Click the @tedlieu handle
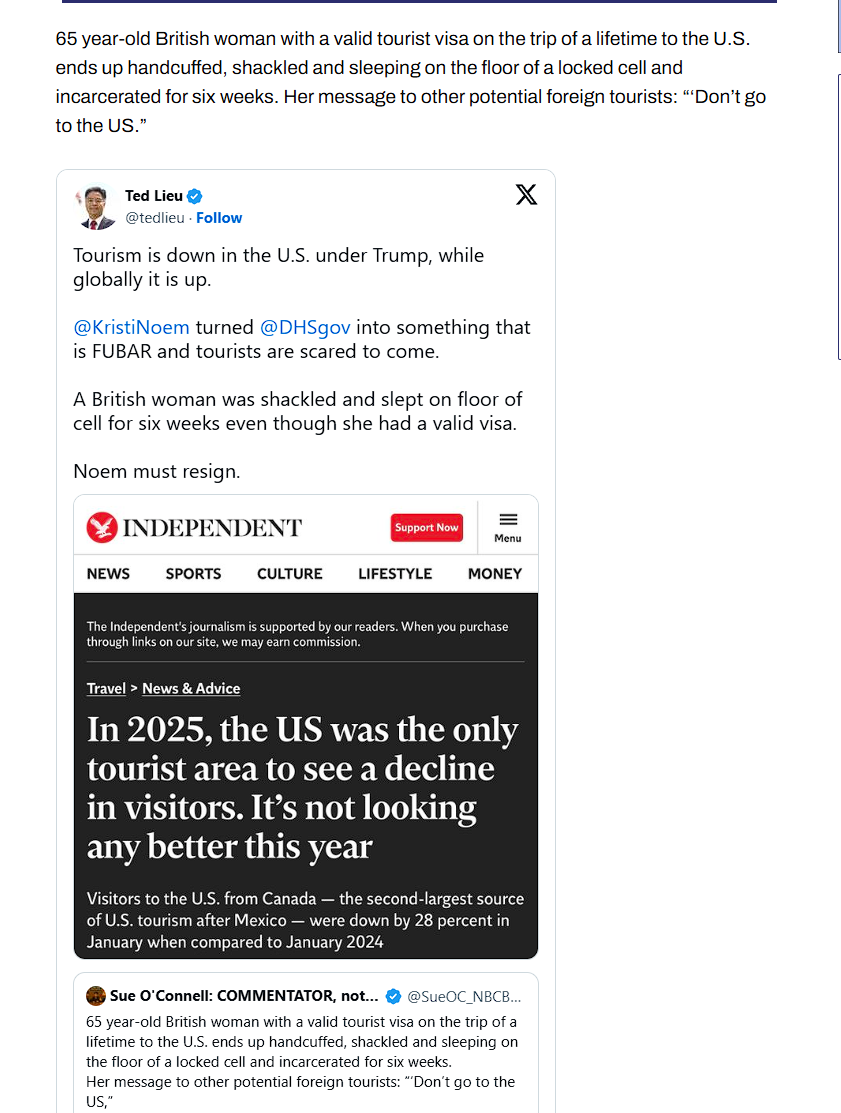This screenshot has width=841, height=1113. pos(157,218)
